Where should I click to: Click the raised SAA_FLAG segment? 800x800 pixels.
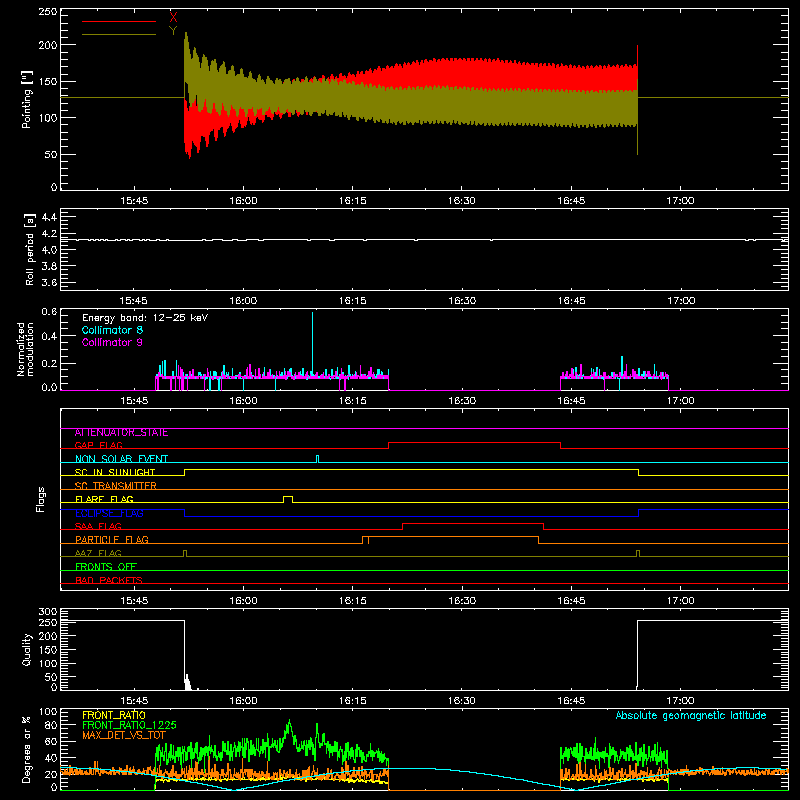click(472, 524)
